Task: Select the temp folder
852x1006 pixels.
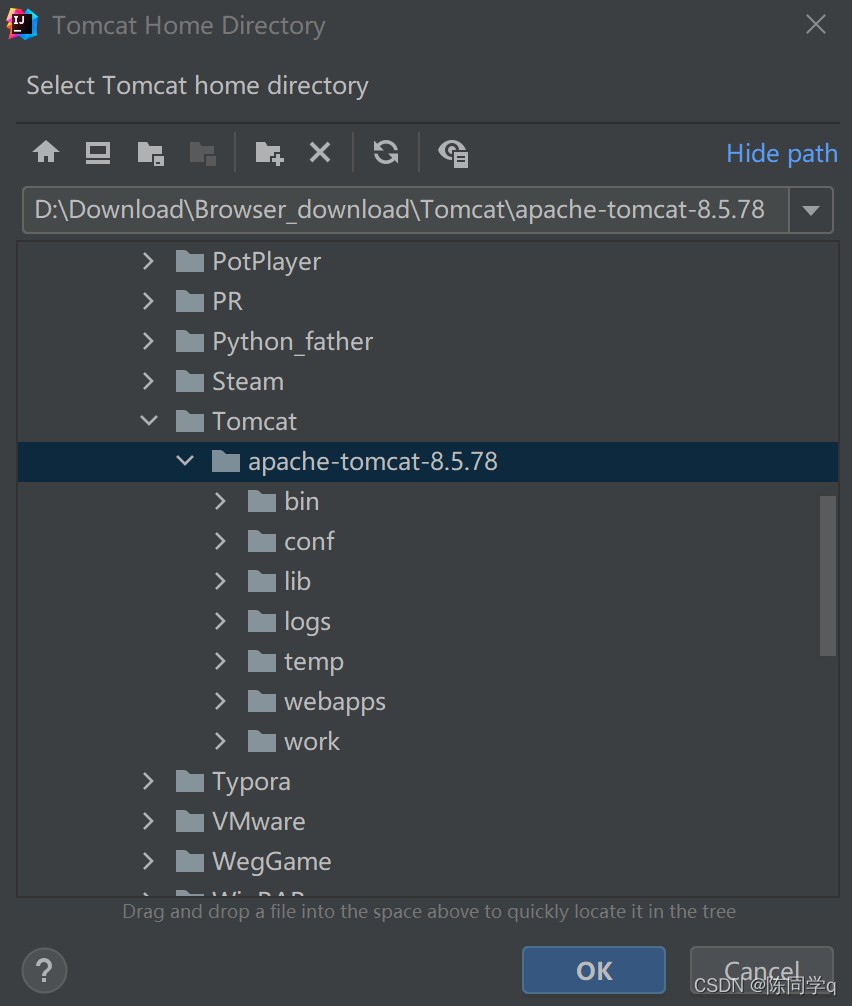Action: point(296,661)
